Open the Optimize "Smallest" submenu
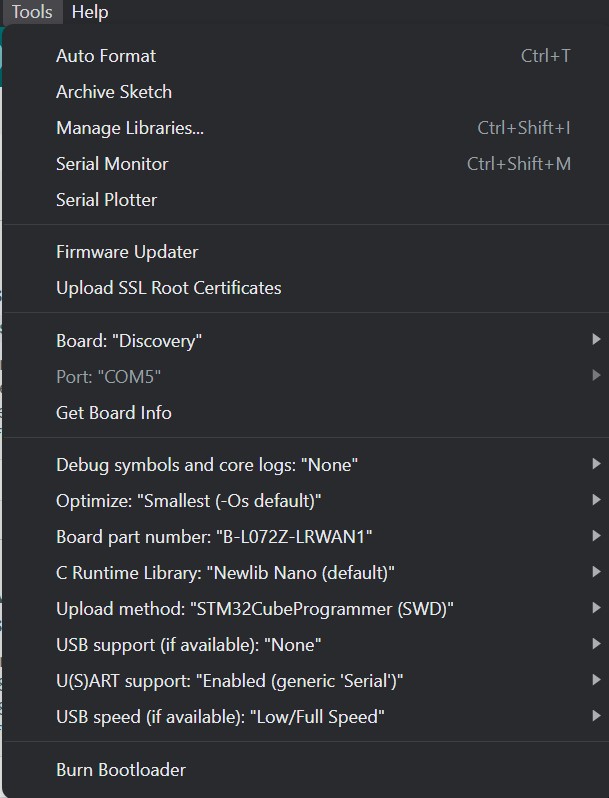The height and width of the screenshot is (798, 609). point(188,501)
